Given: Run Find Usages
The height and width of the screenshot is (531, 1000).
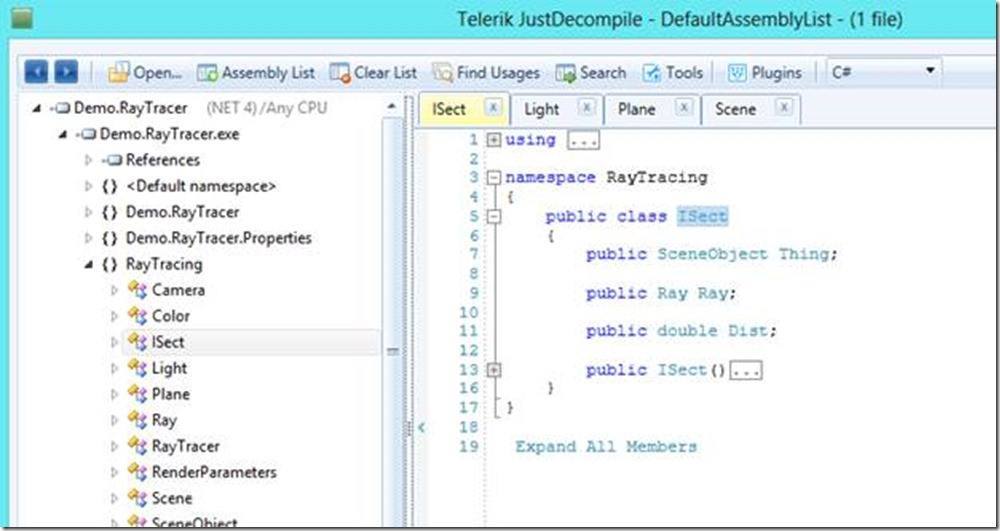Looking at the screenshot, I should [486, 73].
